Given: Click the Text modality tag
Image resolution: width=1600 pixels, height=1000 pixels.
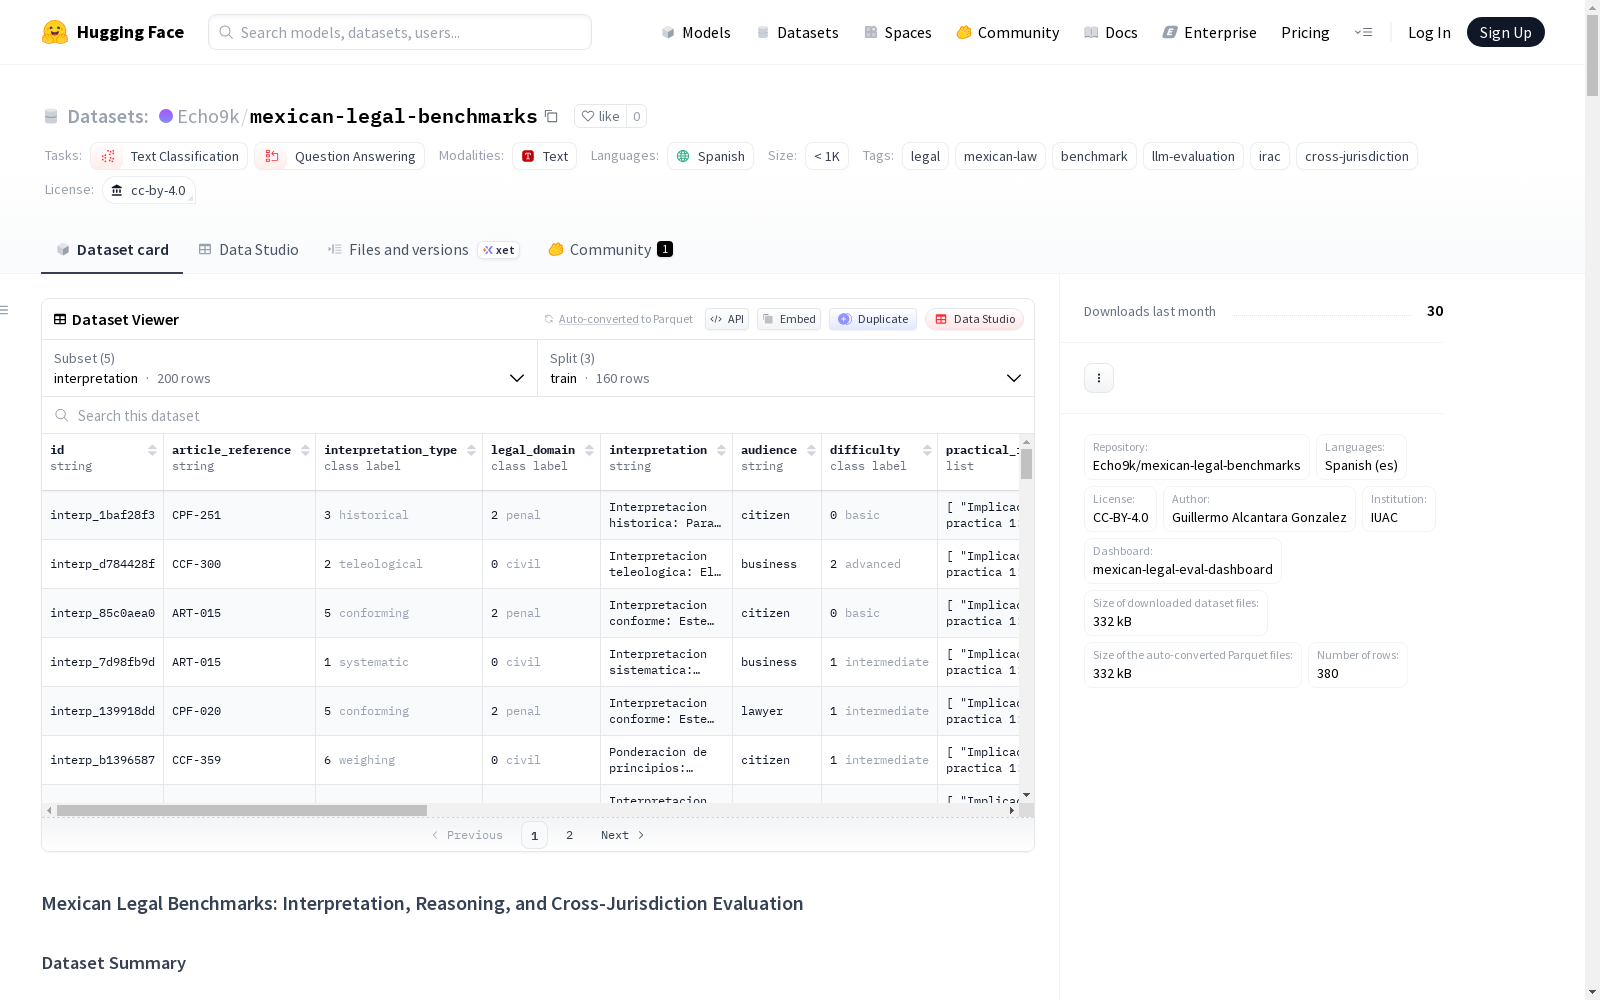Looking at the screenshot, I should pos(544,156).
